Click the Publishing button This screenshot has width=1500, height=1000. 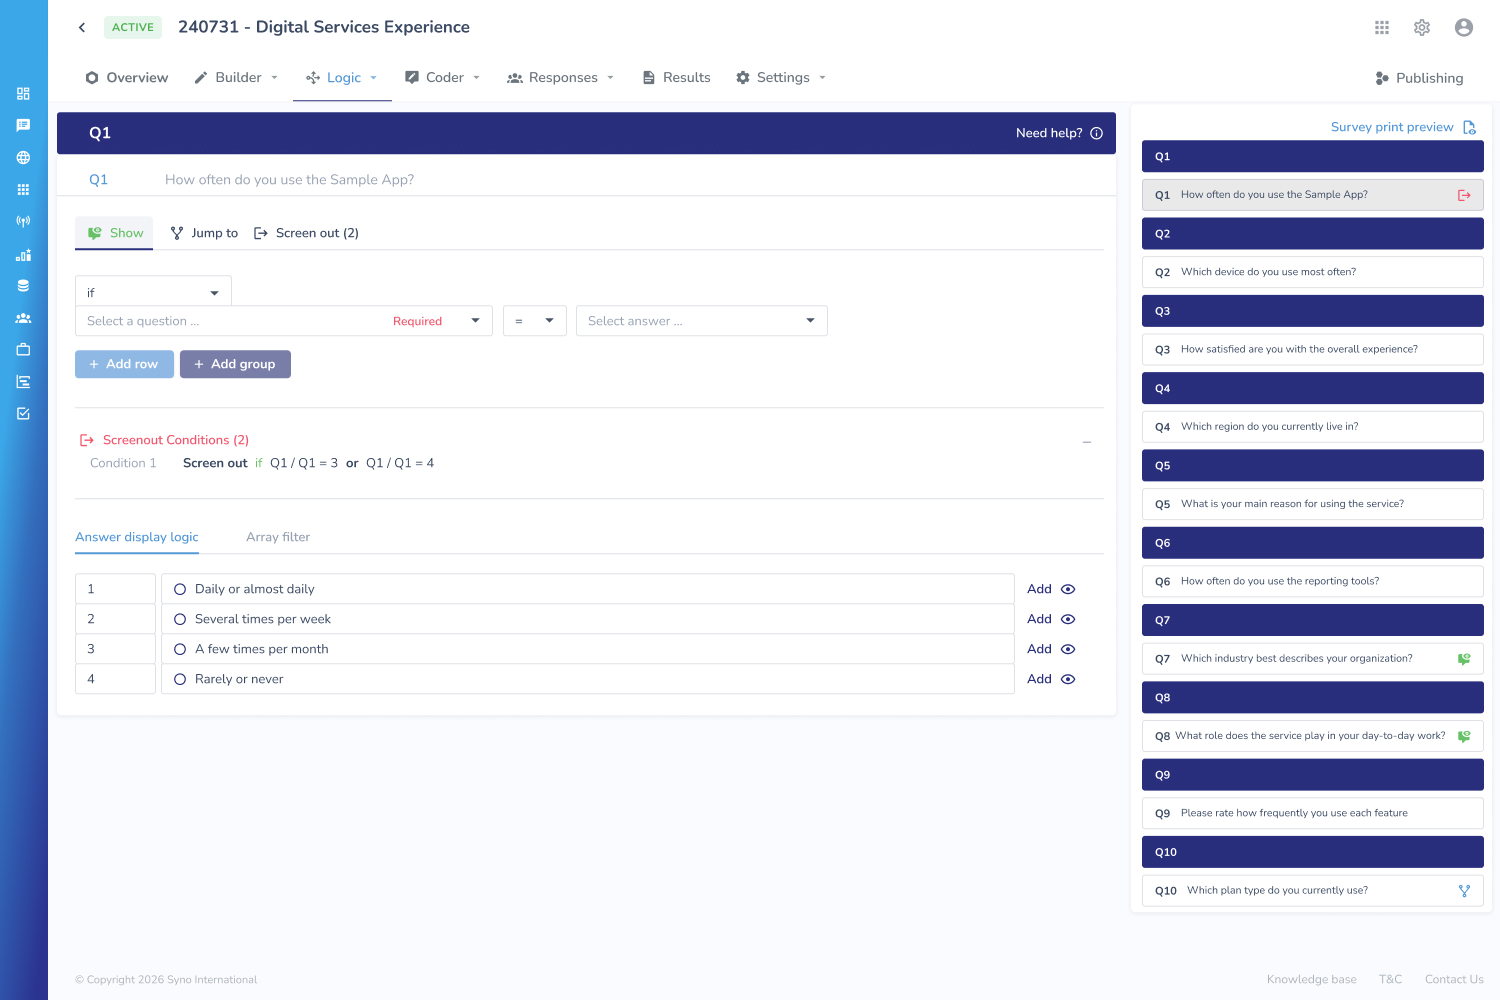tap(1419, 78)
